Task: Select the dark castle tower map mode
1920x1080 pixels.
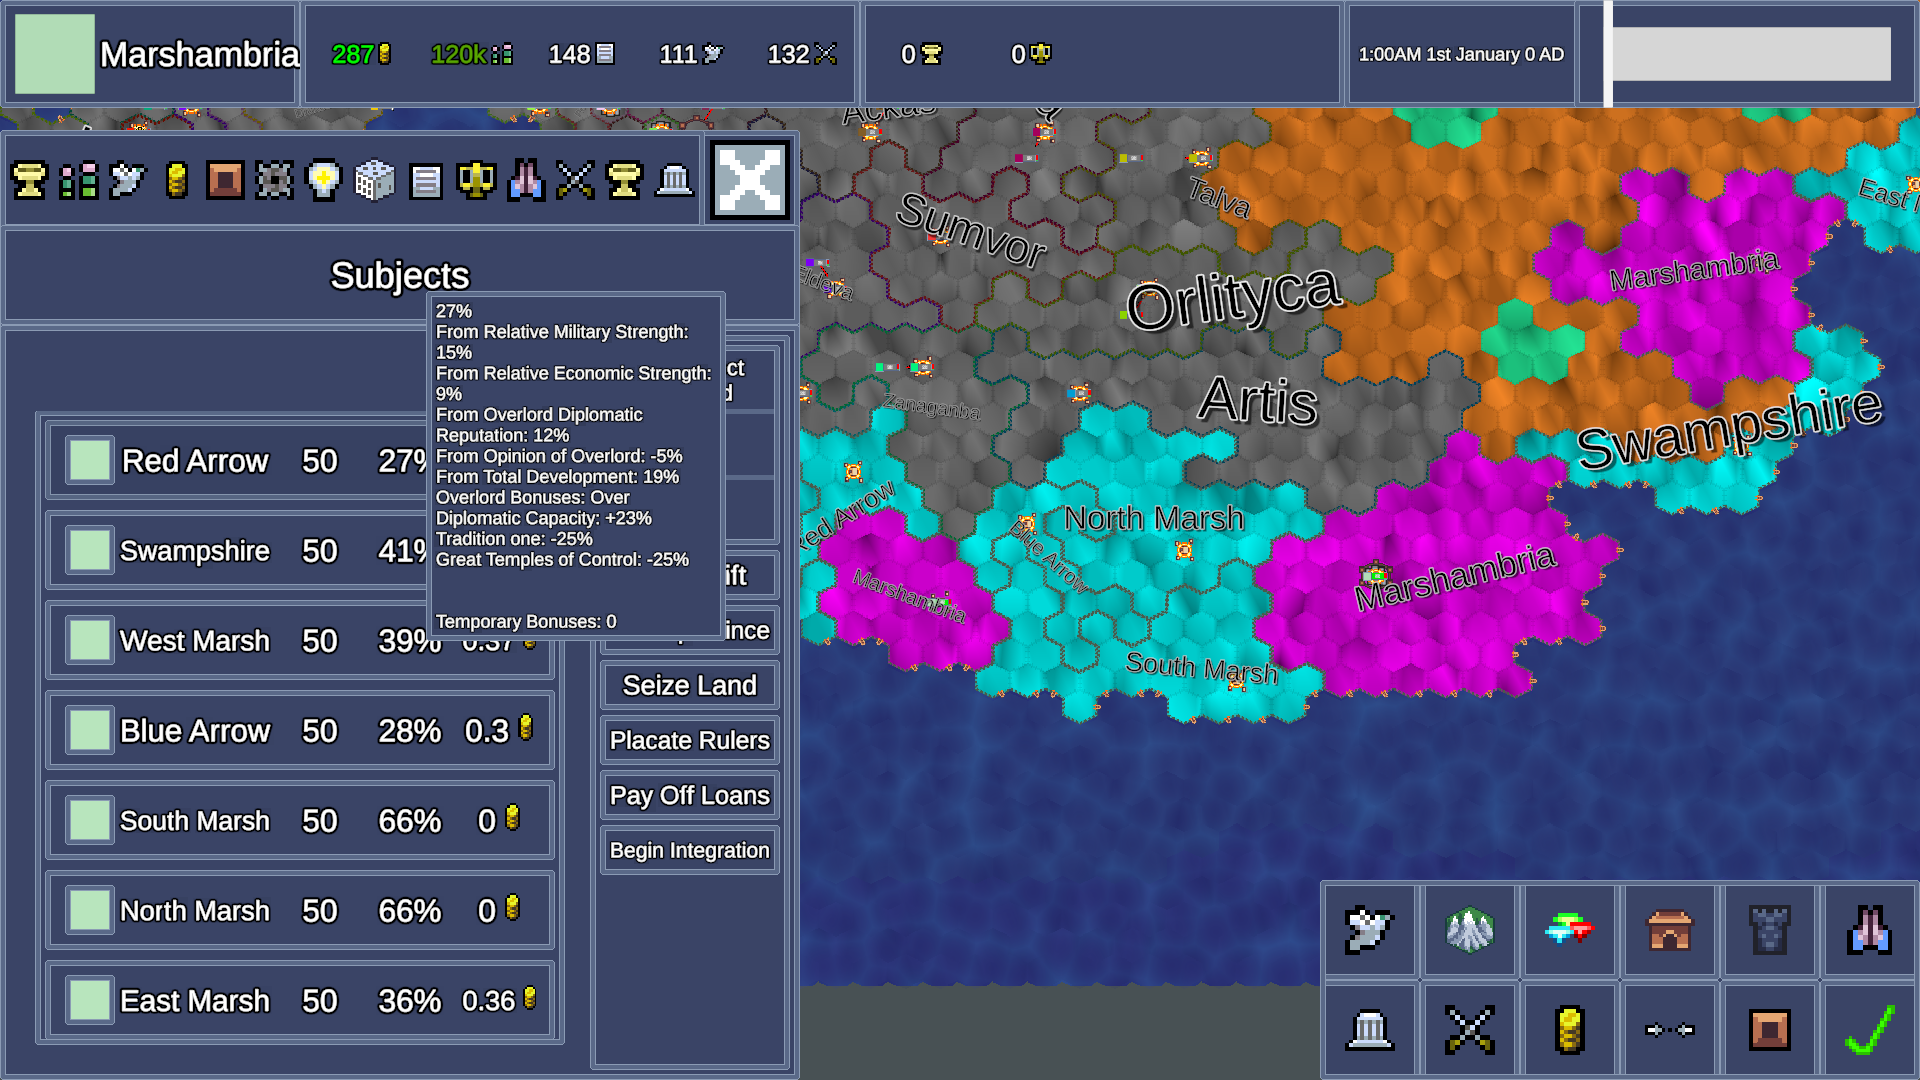Action: tap(1768, 930)
